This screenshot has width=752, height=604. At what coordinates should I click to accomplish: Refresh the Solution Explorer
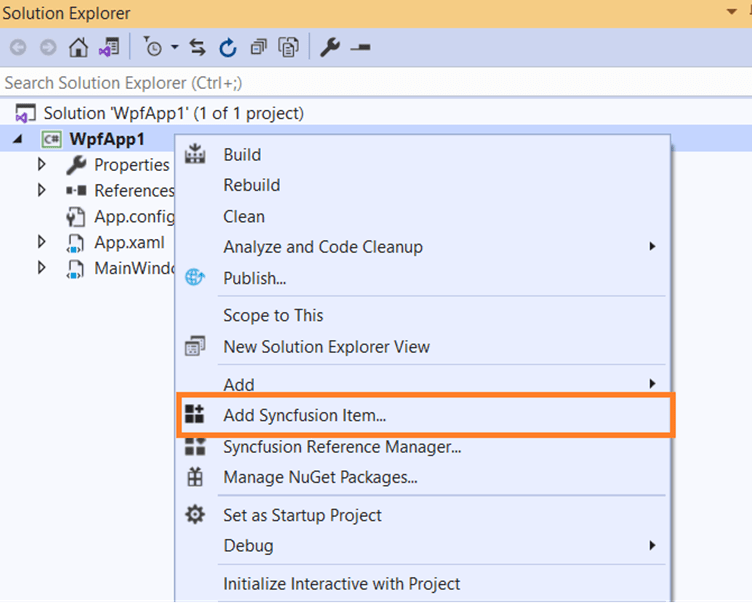coord(228,47)
